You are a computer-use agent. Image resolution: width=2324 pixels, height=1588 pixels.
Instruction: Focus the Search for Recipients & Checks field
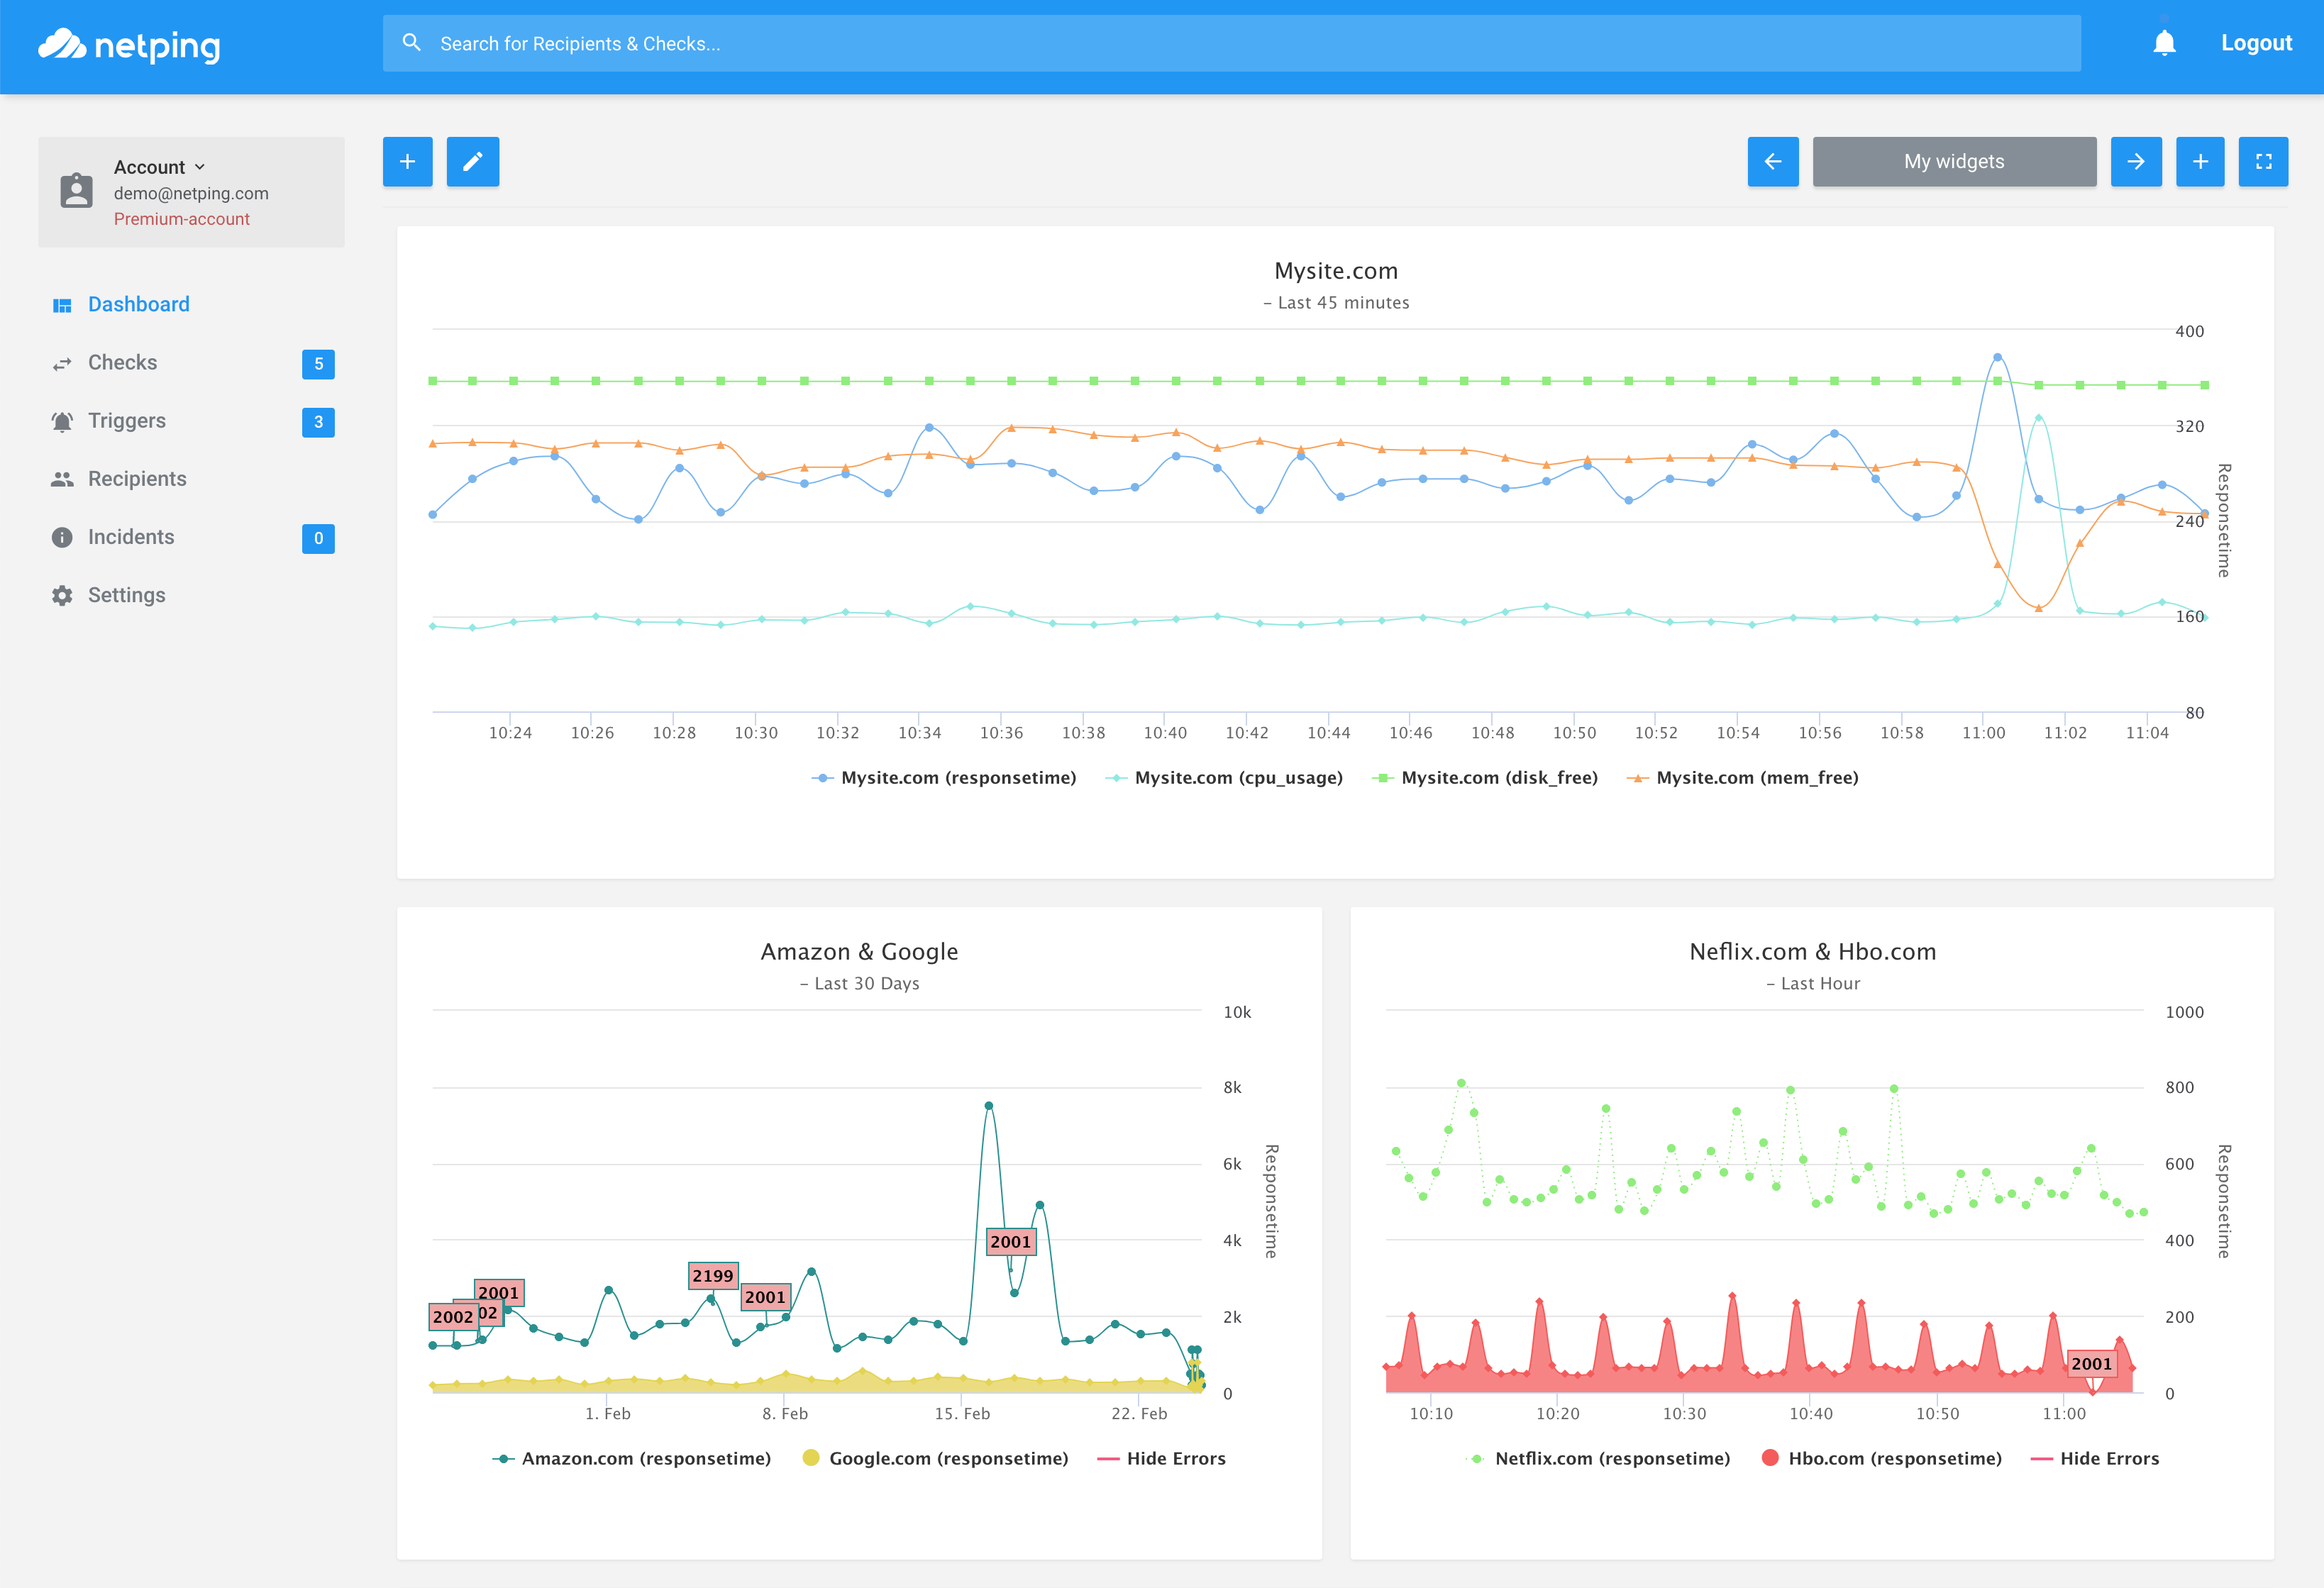1231,43
